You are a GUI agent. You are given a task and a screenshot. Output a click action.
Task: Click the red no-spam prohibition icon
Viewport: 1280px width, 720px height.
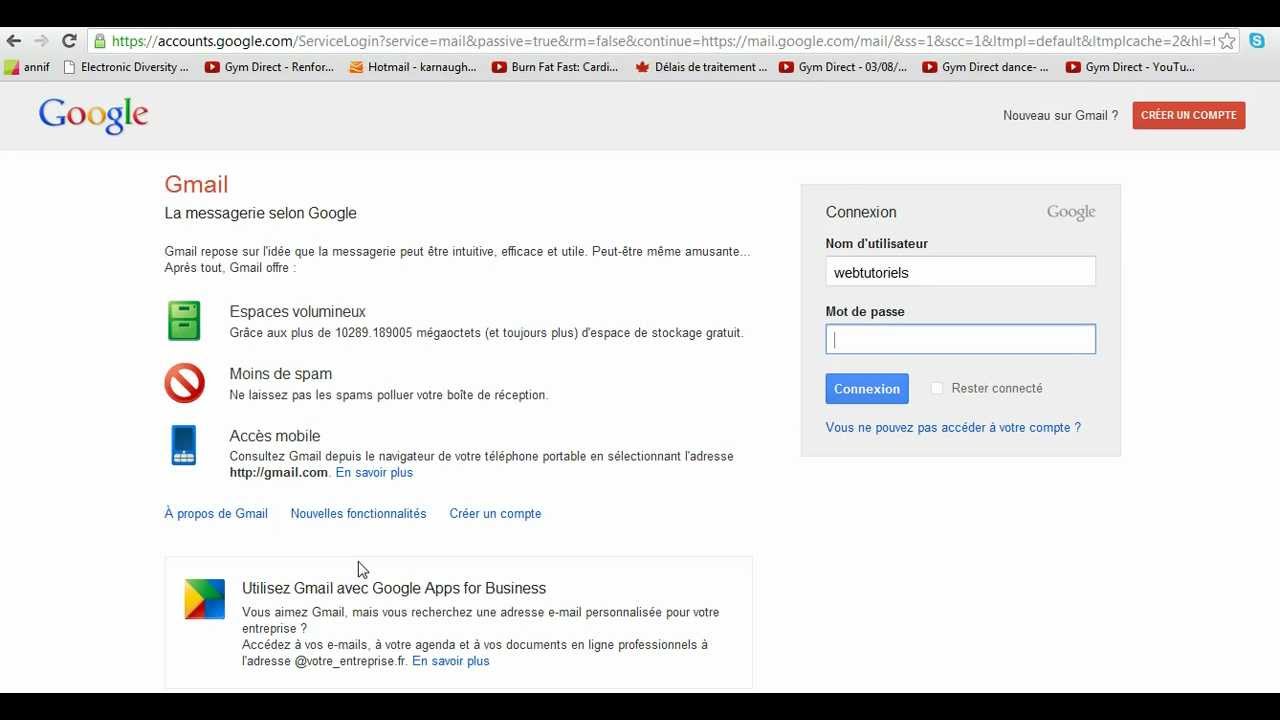184,383
